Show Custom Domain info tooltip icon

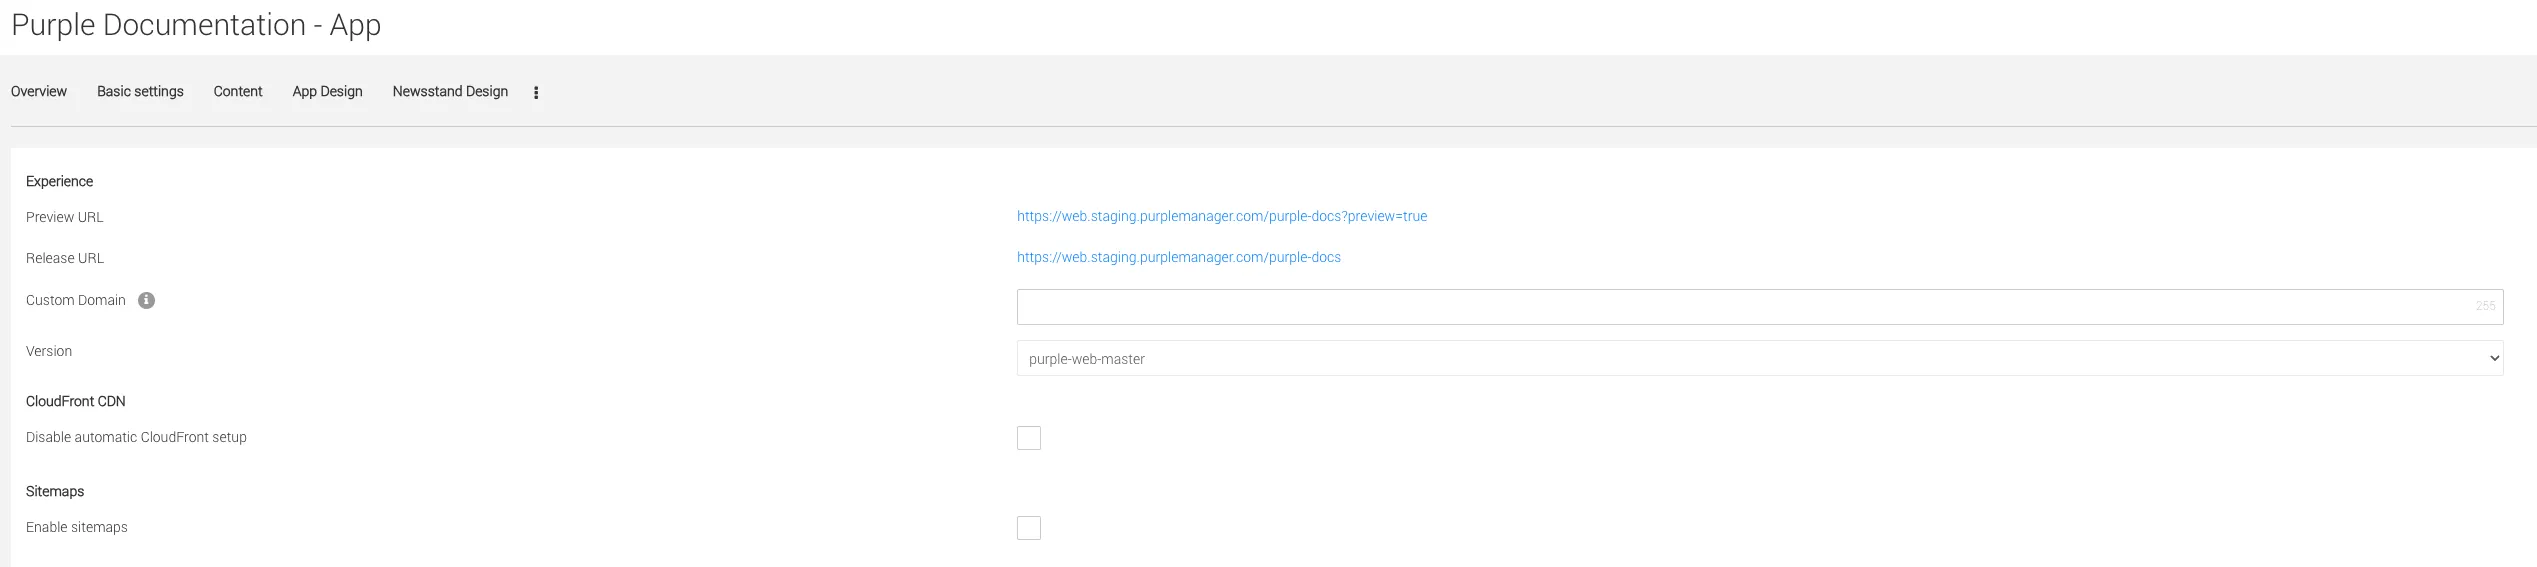146,300
